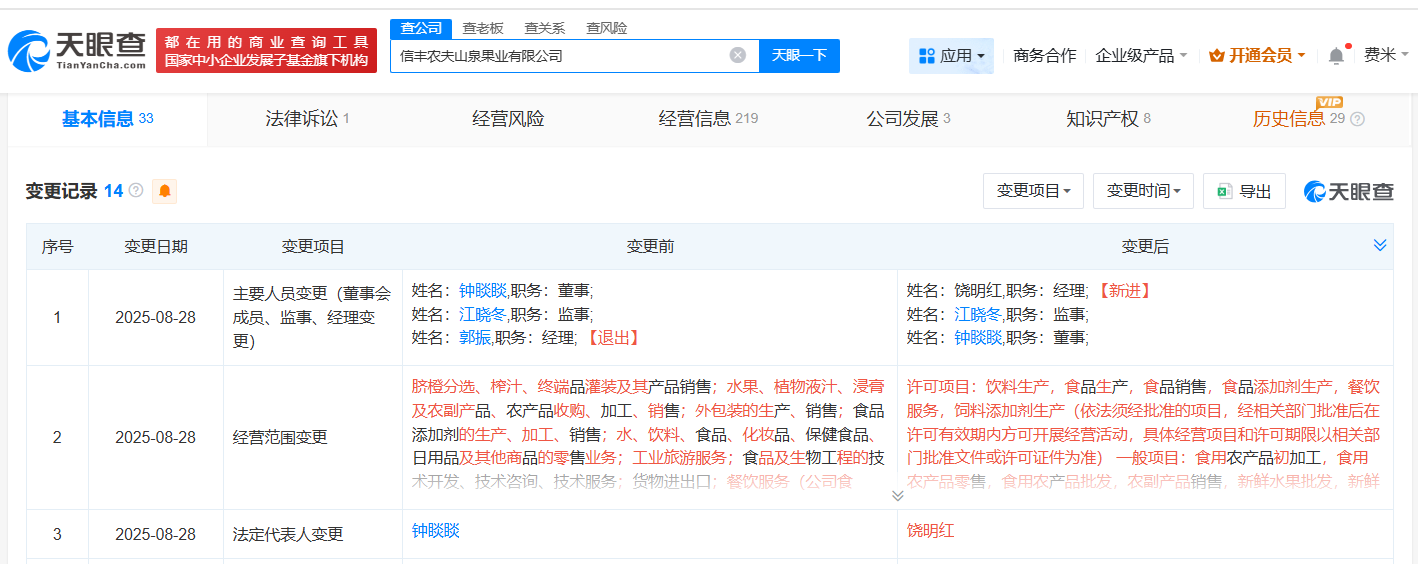Click into the company search input field

tap(559, 56)
